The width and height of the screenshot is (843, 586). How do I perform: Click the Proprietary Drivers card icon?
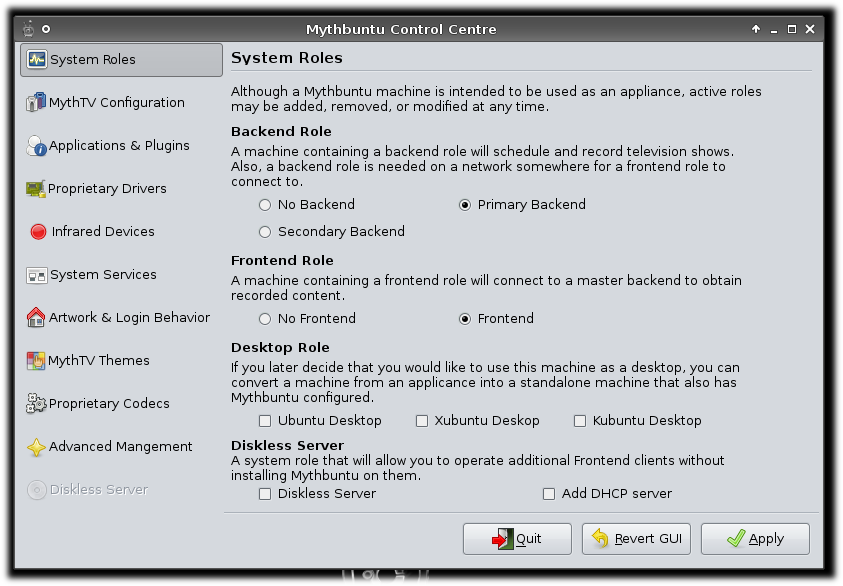(x=36, y=189)
